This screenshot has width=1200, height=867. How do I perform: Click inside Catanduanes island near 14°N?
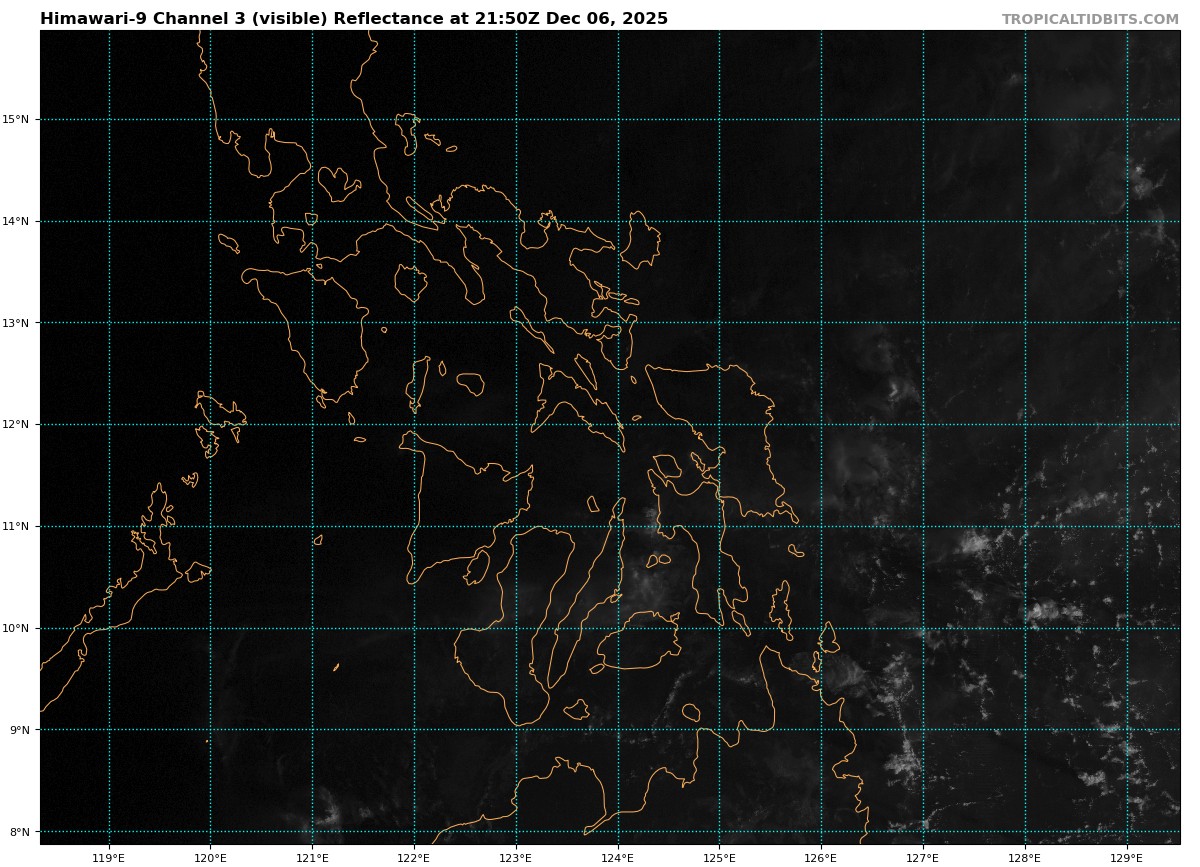point(640,240)
